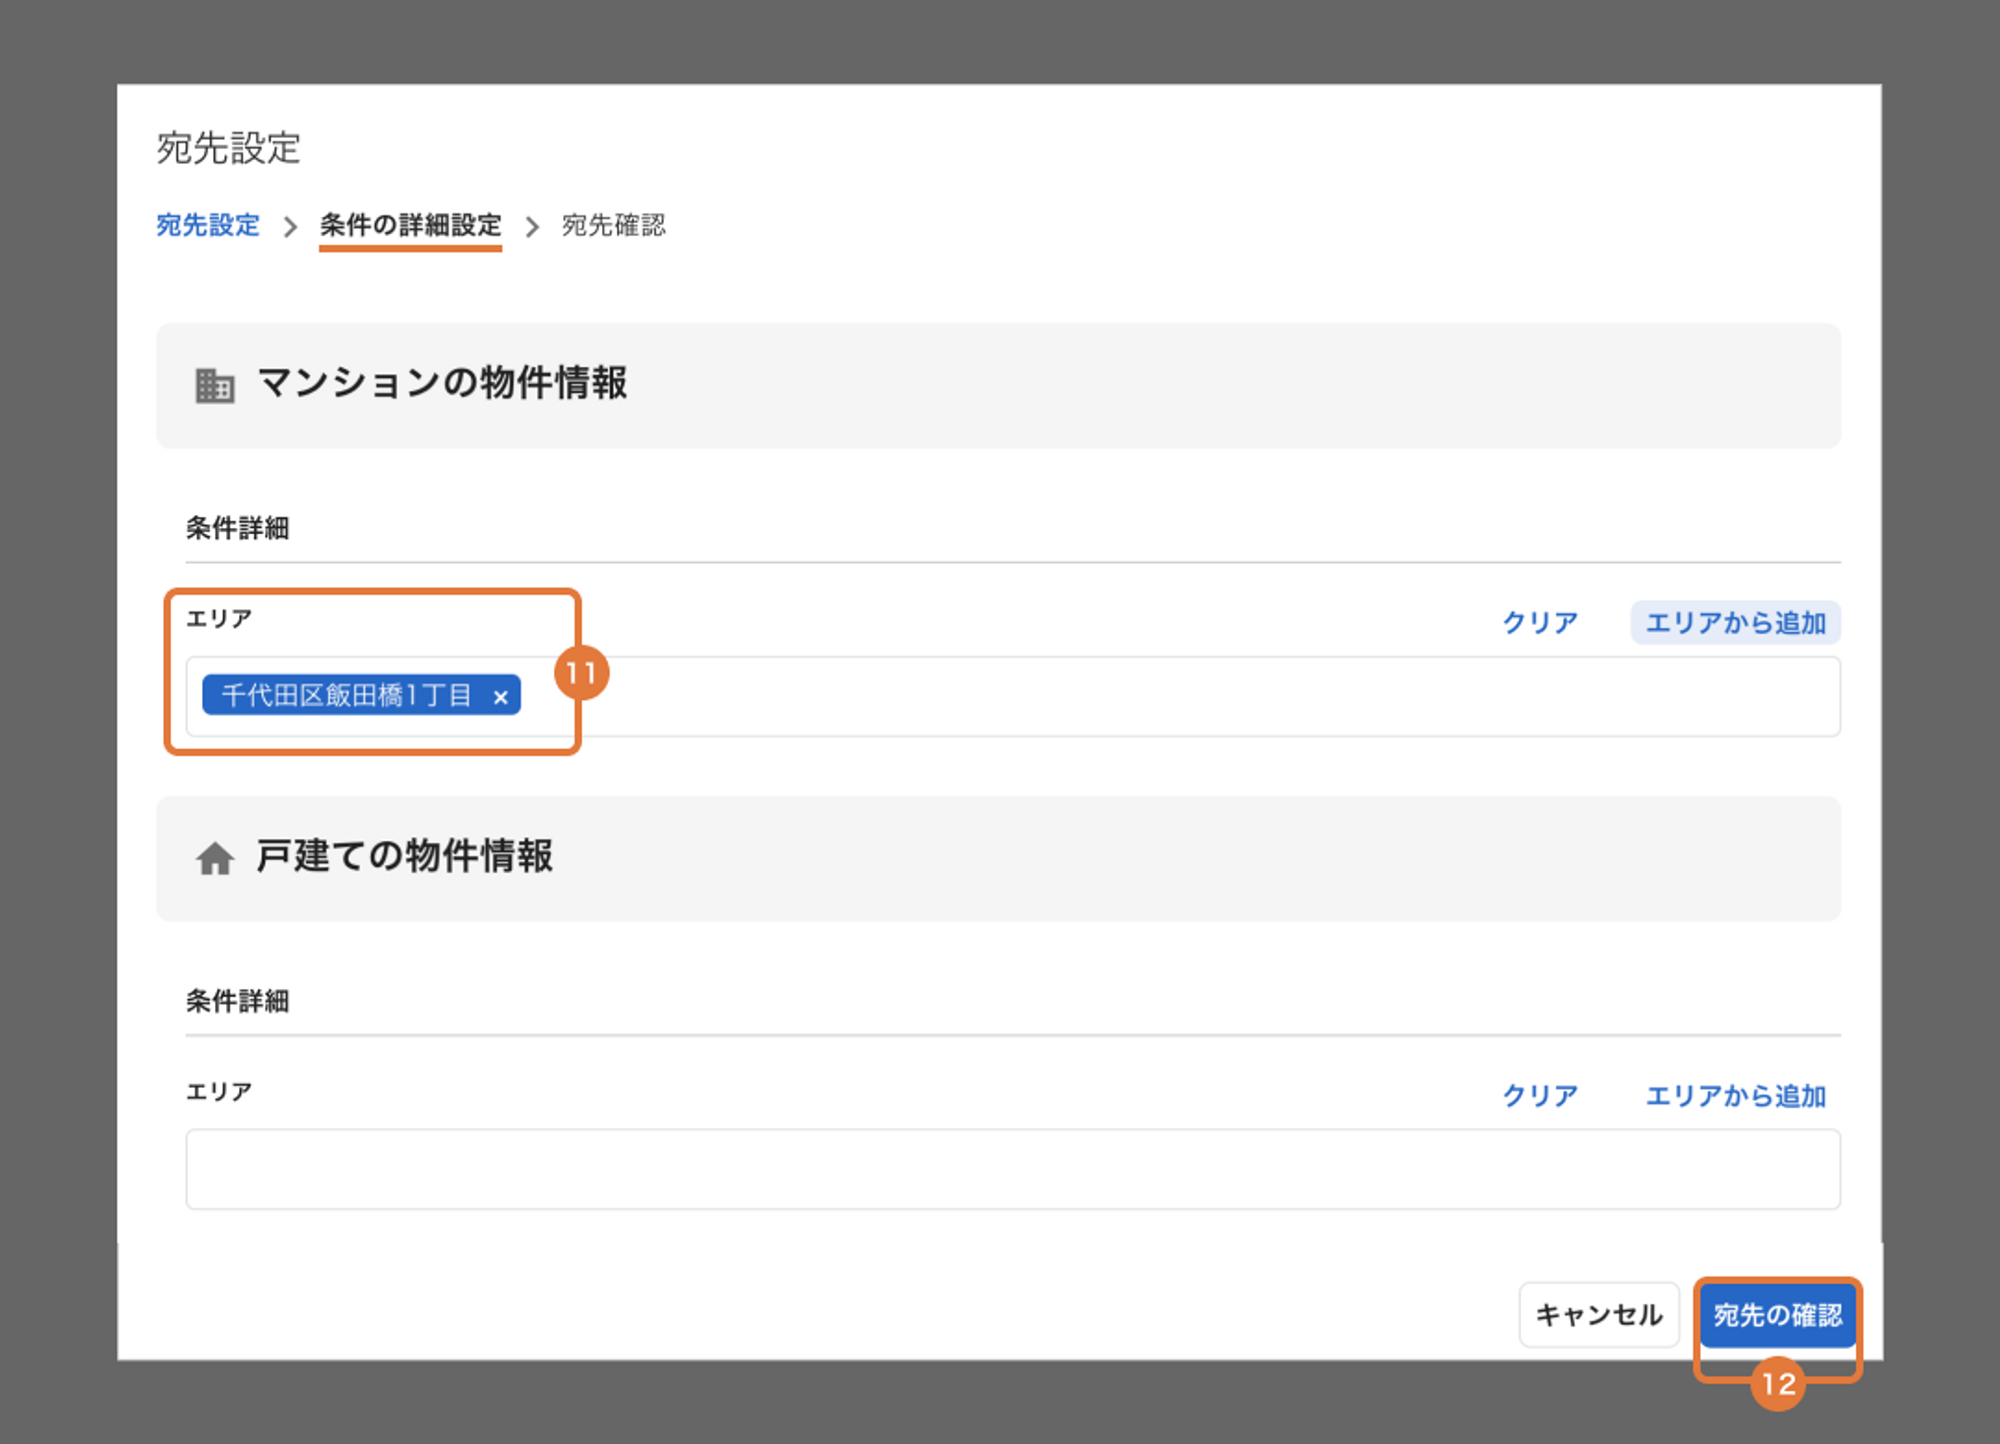
Task: Focus the empty detached house area field
Action: coord(1013,1169)
